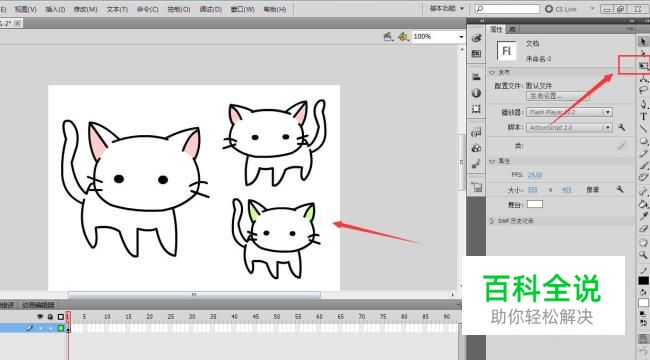Select the Lasso tool
Image resolution: width=650 pixels, height=360 pixels.
point(643,90)
